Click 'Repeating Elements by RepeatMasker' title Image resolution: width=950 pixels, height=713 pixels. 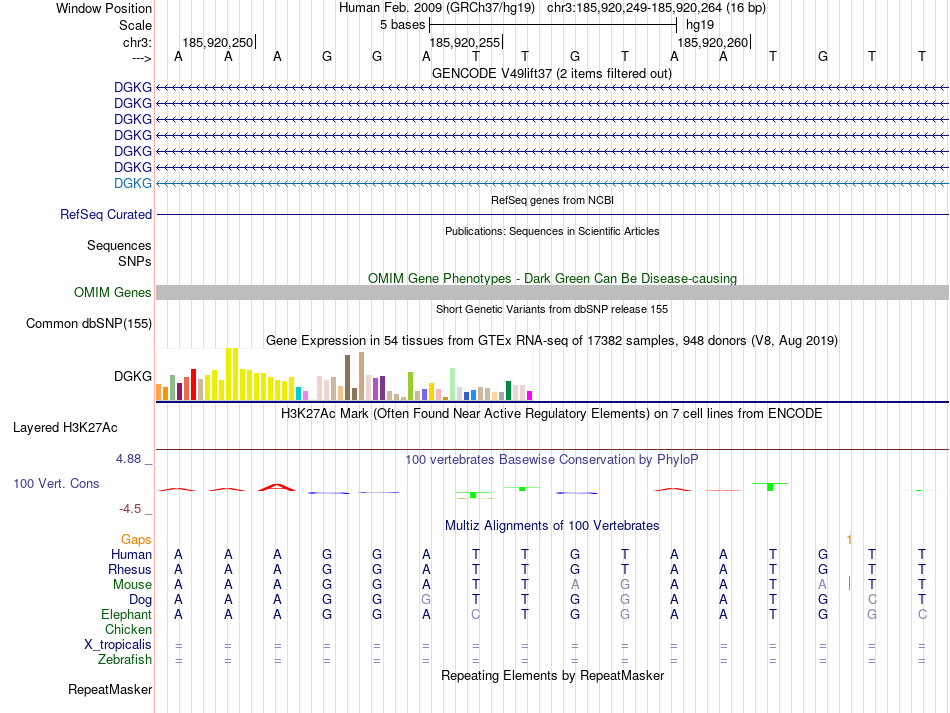[553, 675]
